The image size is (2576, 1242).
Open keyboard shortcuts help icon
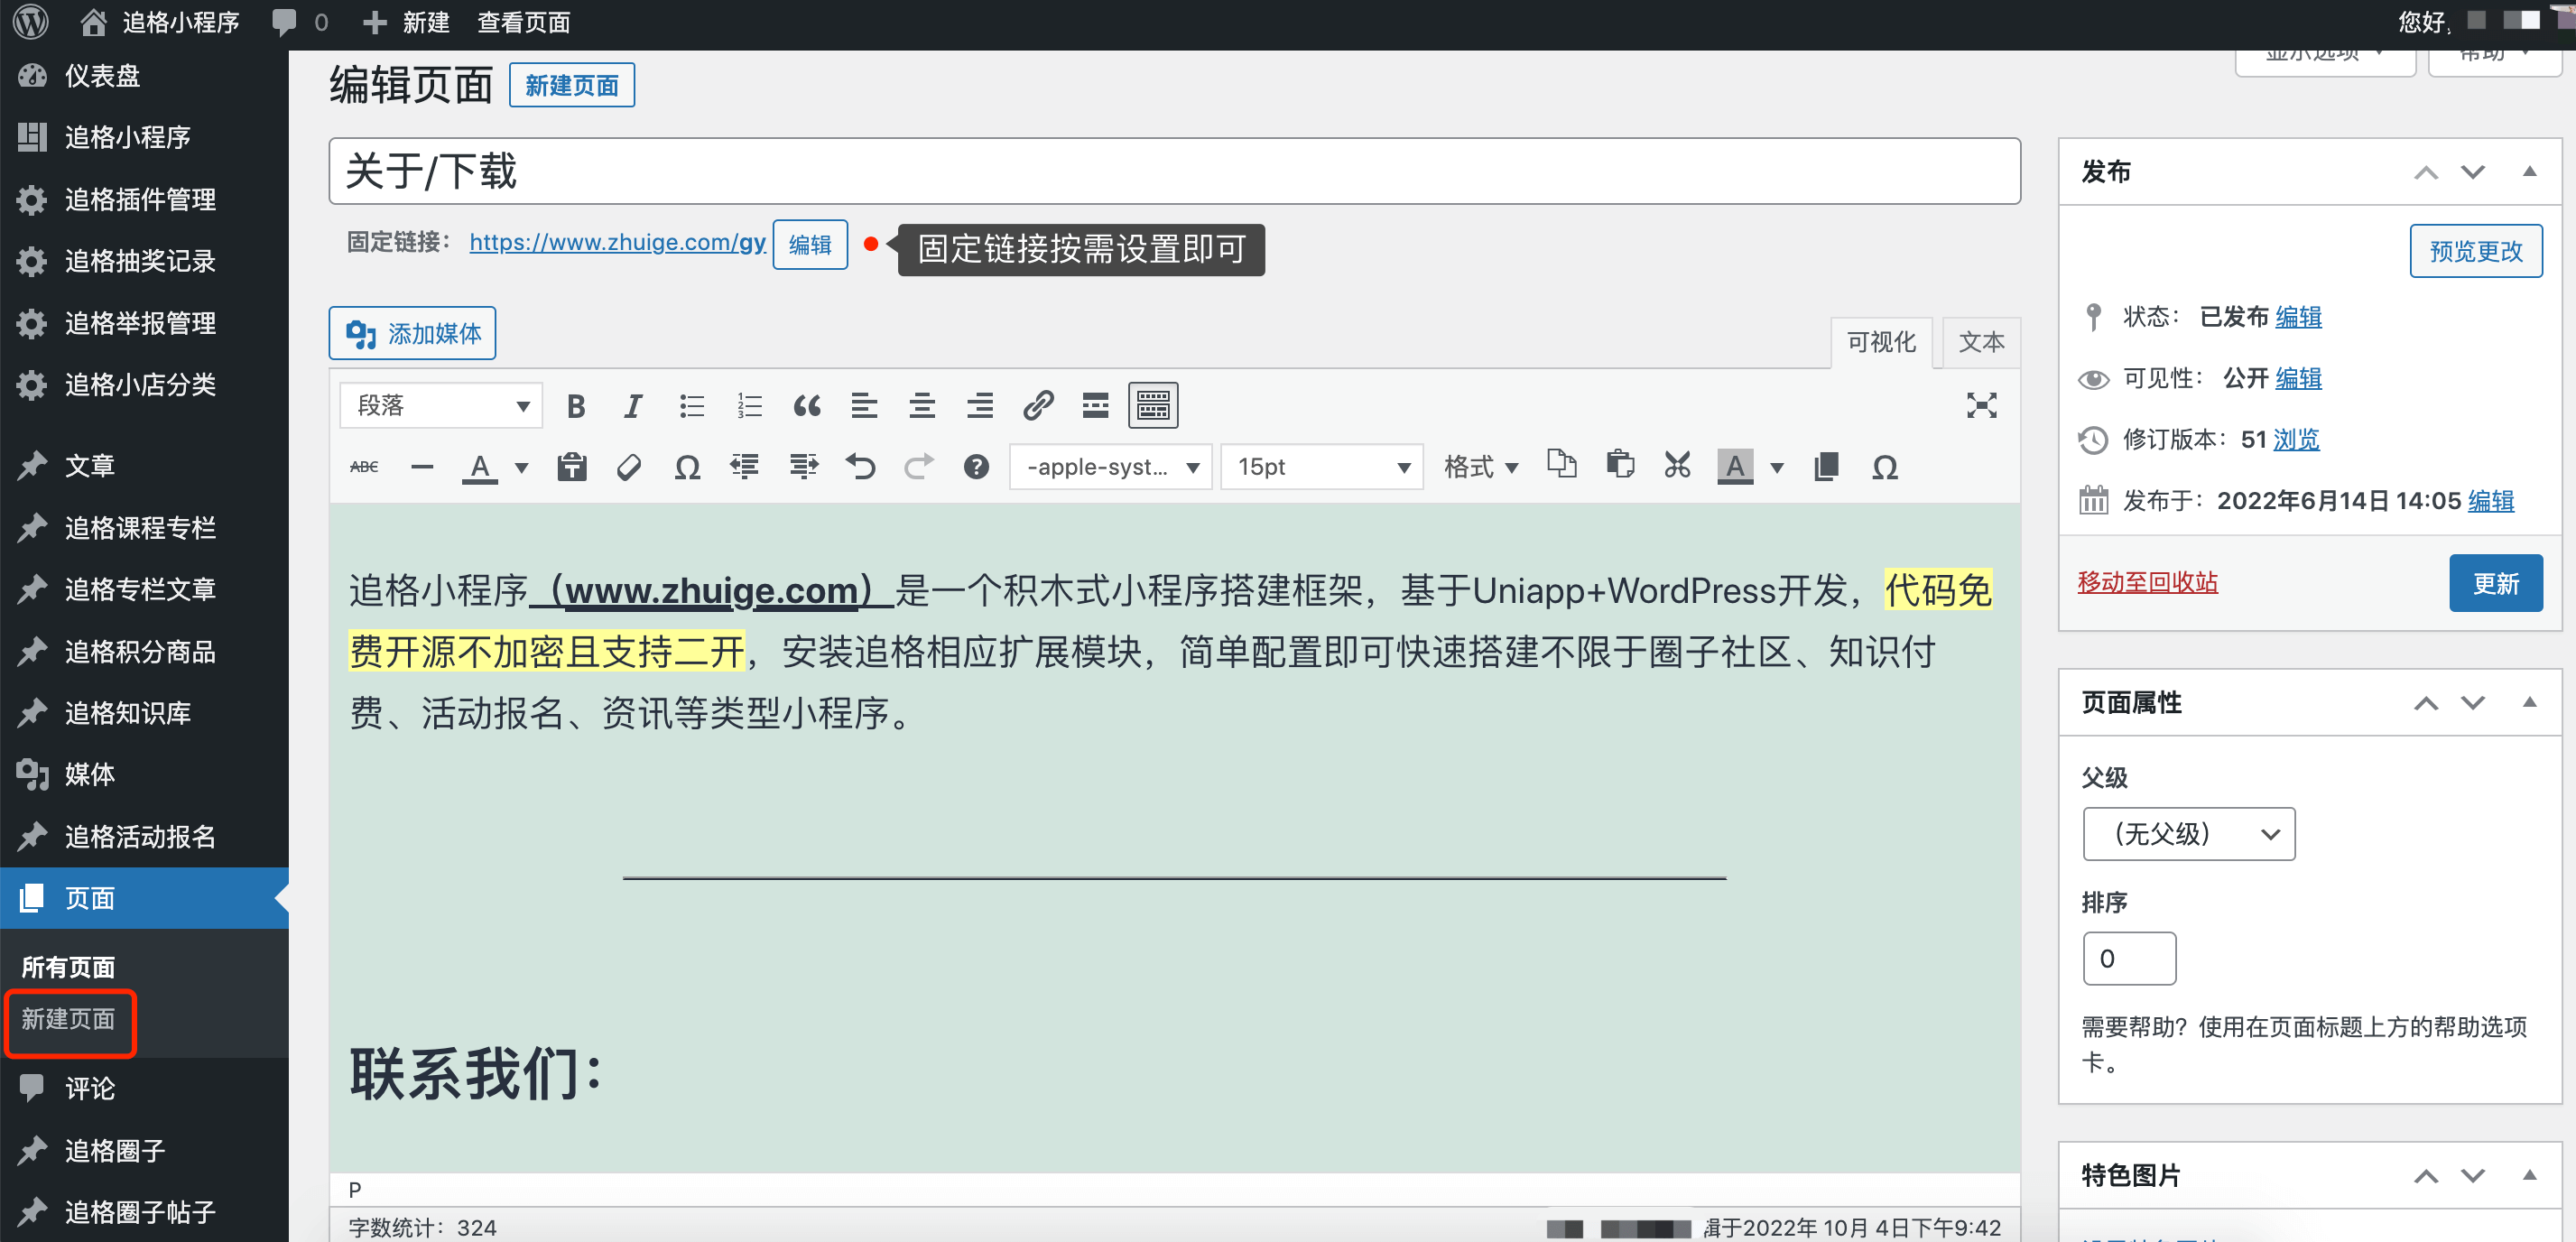coord(976,467)
